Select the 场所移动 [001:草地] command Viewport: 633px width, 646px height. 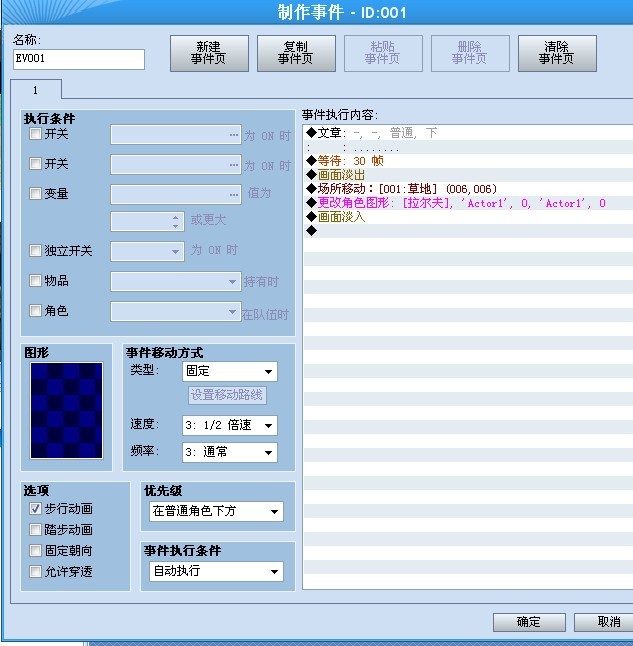(468, 189)
